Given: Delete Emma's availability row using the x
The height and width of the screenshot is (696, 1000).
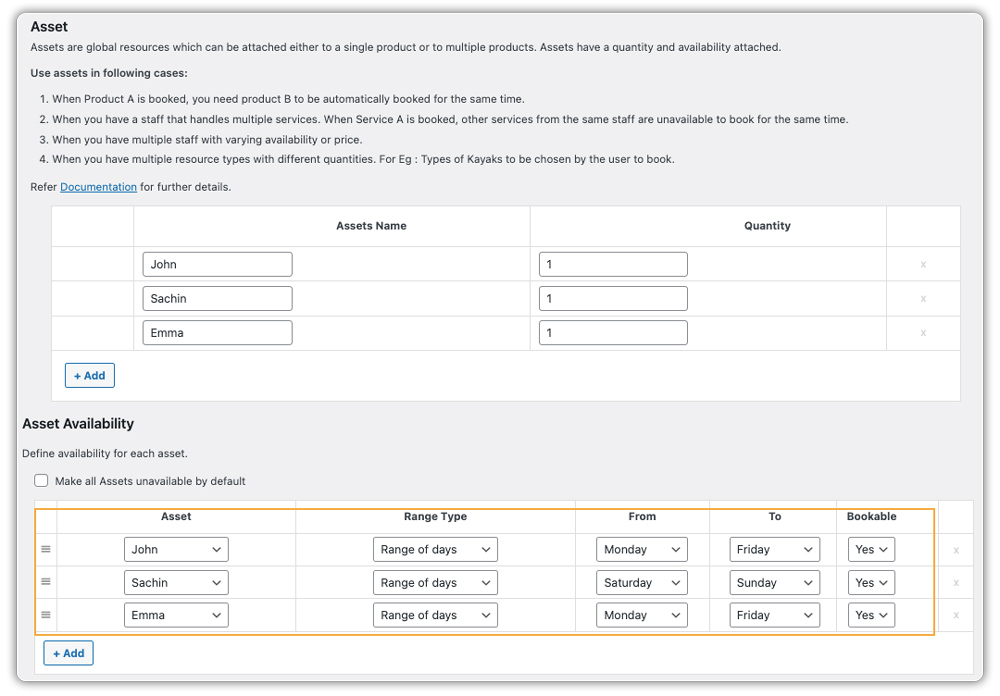Looking at the screenshot, I should 956,615.
